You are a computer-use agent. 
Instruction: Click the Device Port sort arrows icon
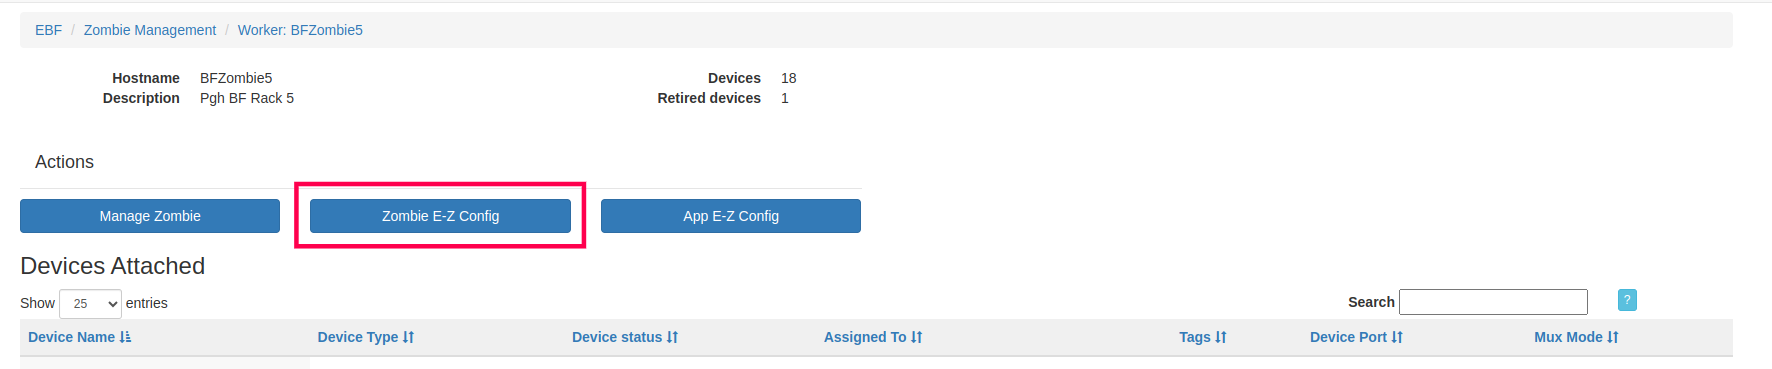(x=1397, y=337)
